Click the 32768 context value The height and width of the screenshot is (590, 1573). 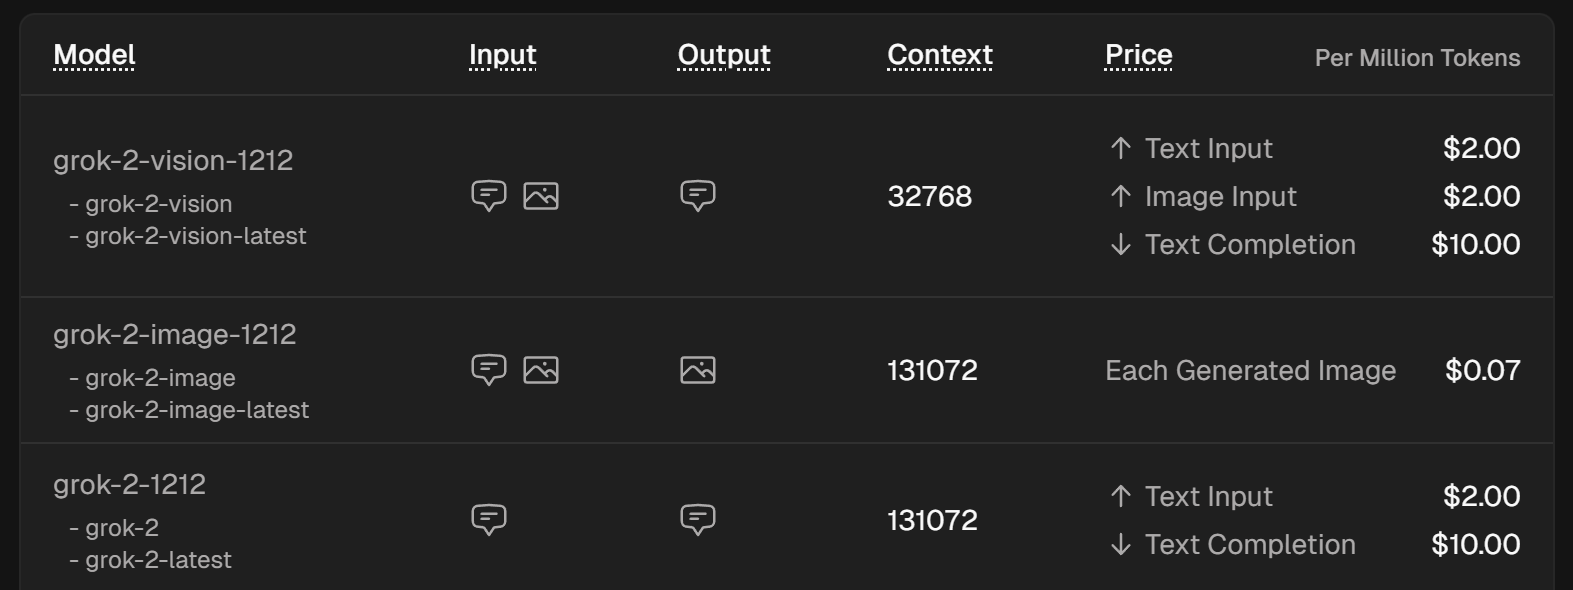pos(930,196)
